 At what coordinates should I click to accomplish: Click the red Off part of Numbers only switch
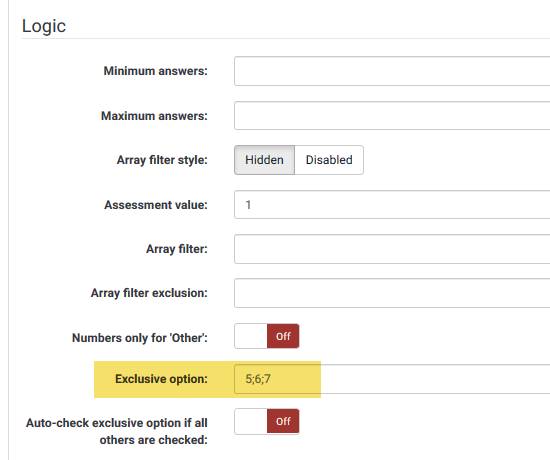pyautogui.click(x=283, y=336)
